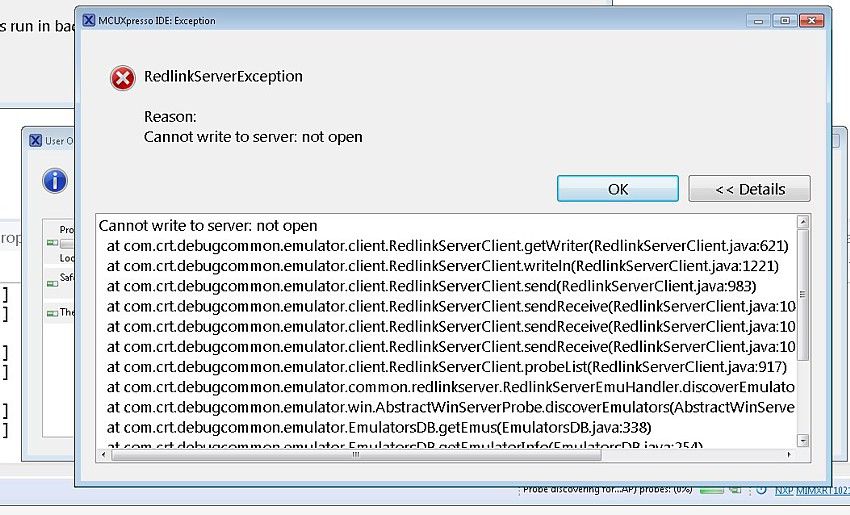Select the send(RedlinkServerClient.java:983) trace line
Viewport: 850px width, 515px height.
click(x=431, y=286)
